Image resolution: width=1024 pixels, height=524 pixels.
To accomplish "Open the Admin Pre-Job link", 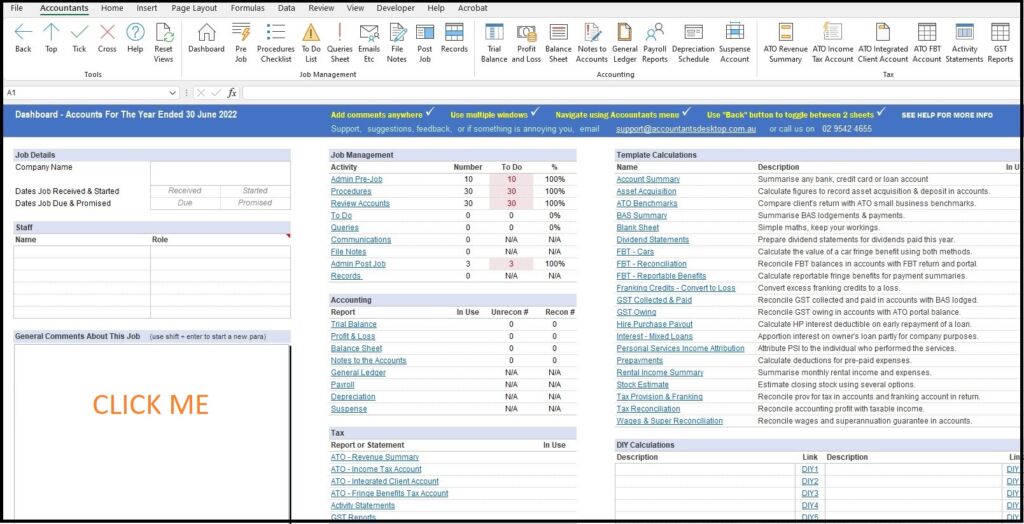I will point(356,179).
